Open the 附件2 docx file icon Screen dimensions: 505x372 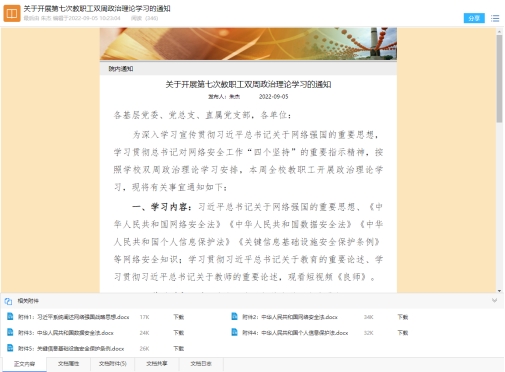(x=235, y=317)
